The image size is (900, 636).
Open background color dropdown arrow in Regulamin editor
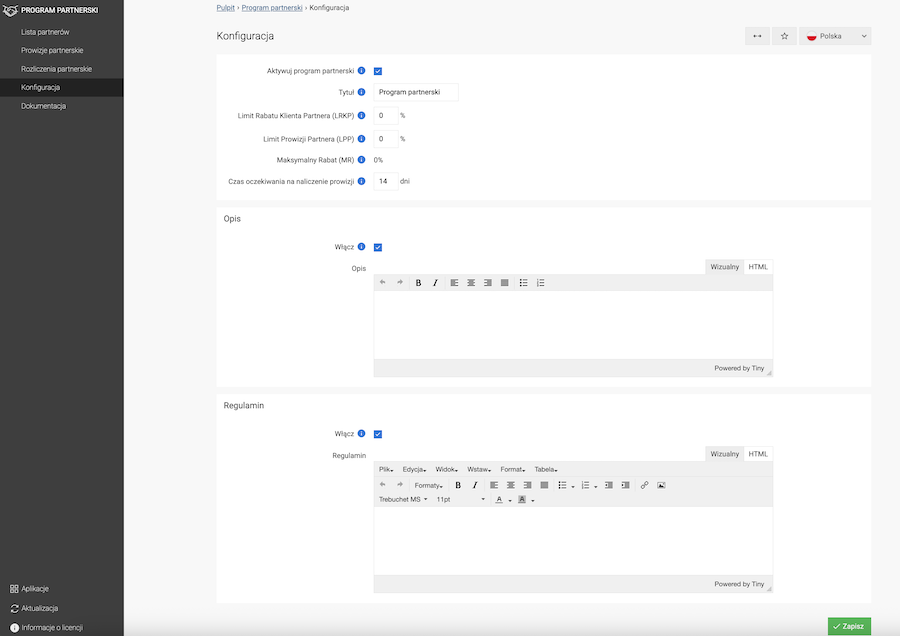tap(533, 500)
